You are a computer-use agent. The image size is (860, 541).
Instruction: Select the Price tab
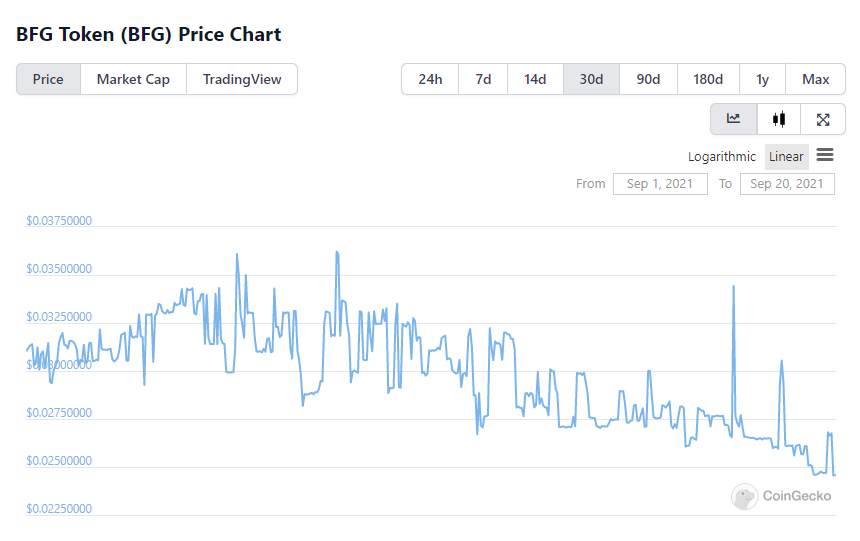coord(48,79)
